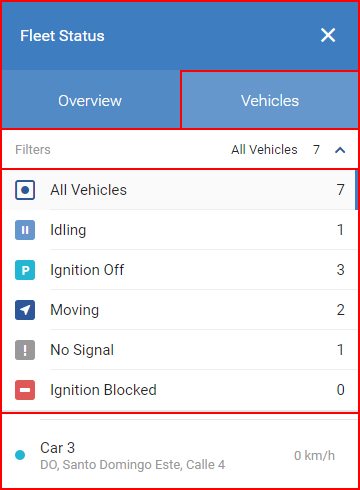Switch to the Overview tab
360x490 pixels.
coord(90,100)
